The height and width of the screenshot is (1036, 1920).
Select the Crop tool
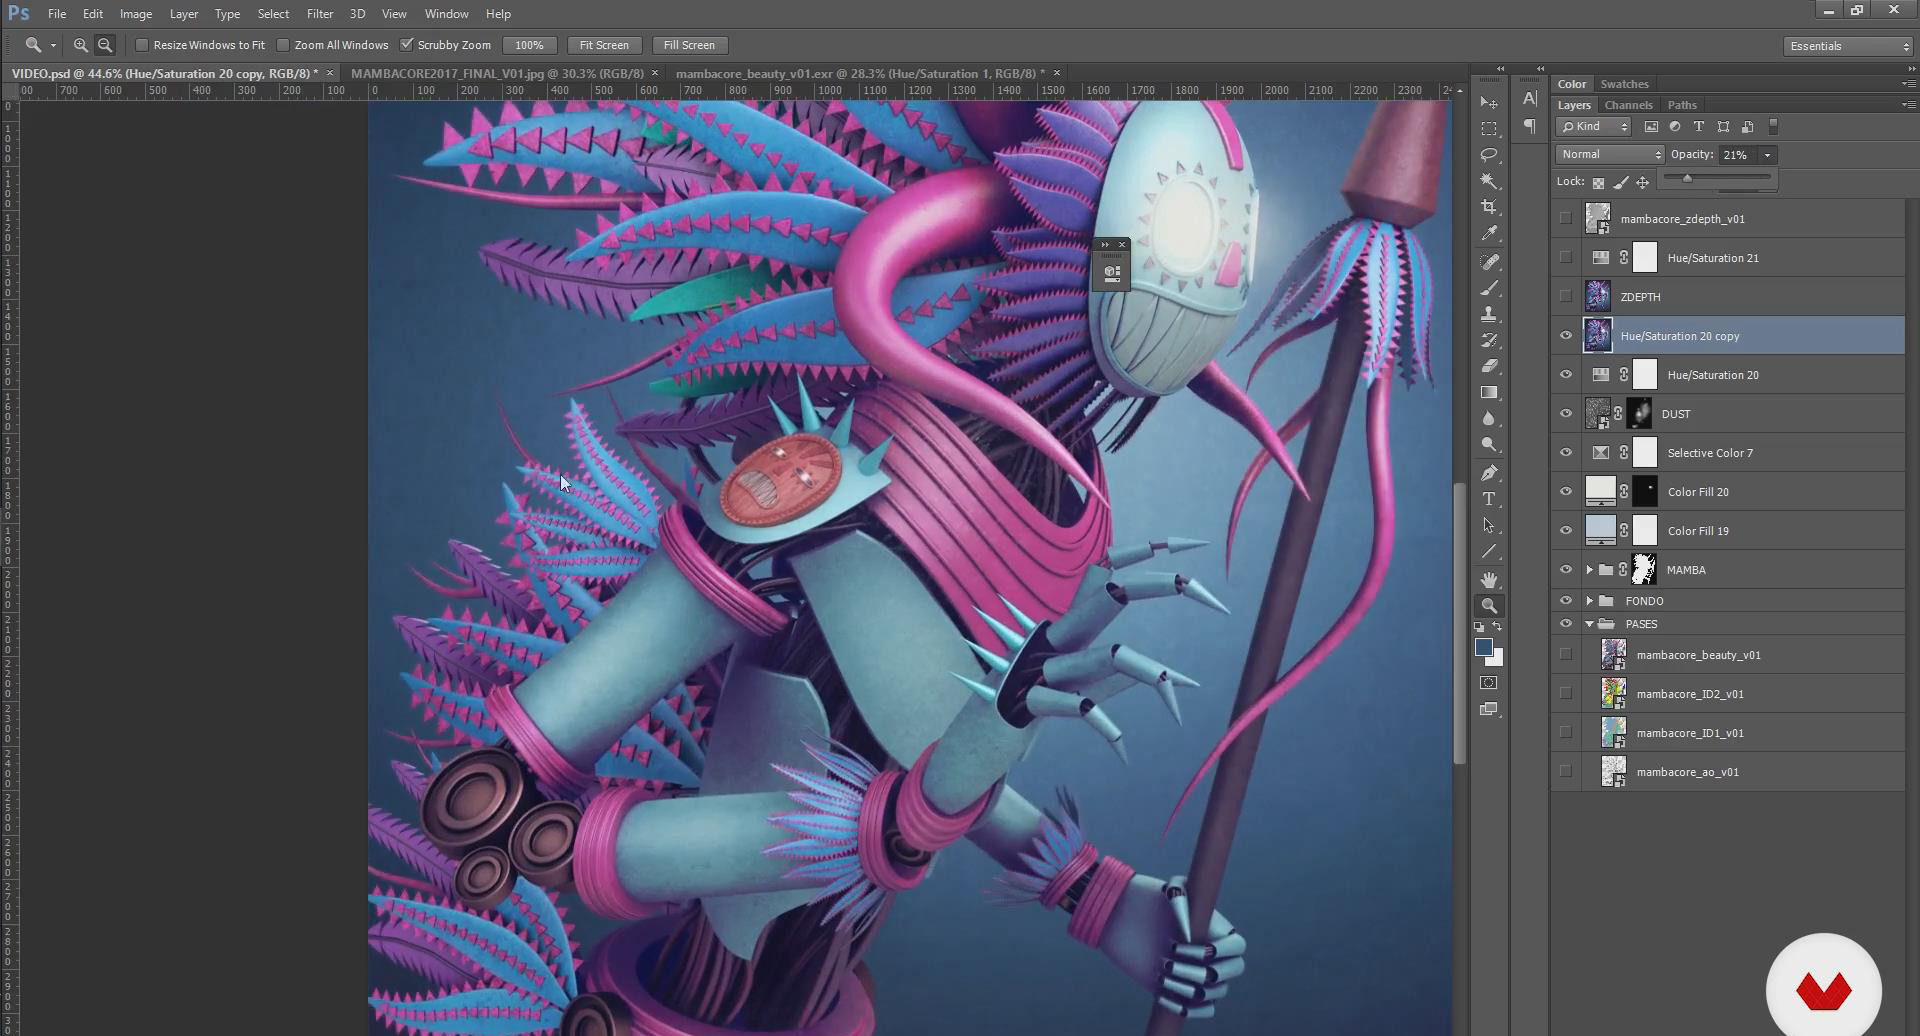point(1489,207)
